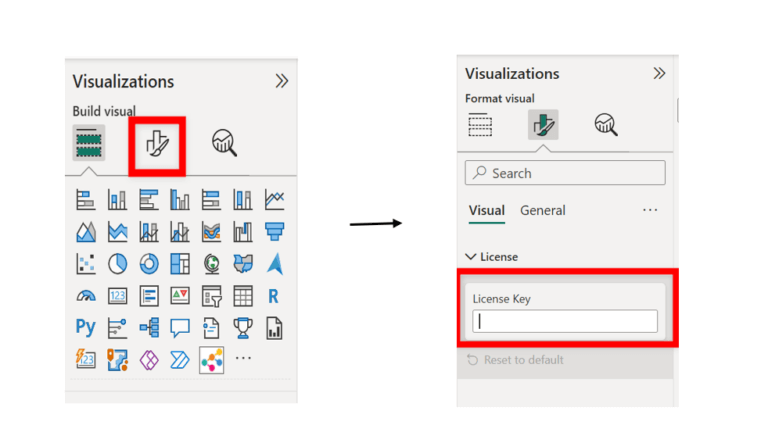768x443 pixels.
Task: Select the Area chart visual
Action: 86,232
